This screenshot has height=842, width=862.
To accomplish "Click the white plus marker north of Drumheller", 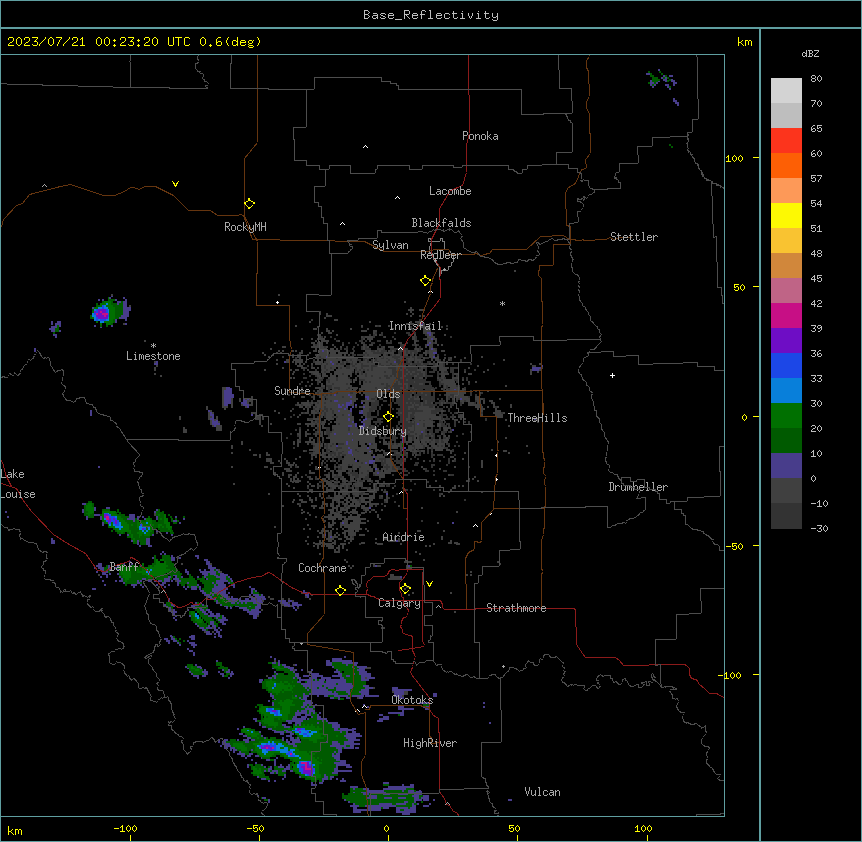I will 612,375.
